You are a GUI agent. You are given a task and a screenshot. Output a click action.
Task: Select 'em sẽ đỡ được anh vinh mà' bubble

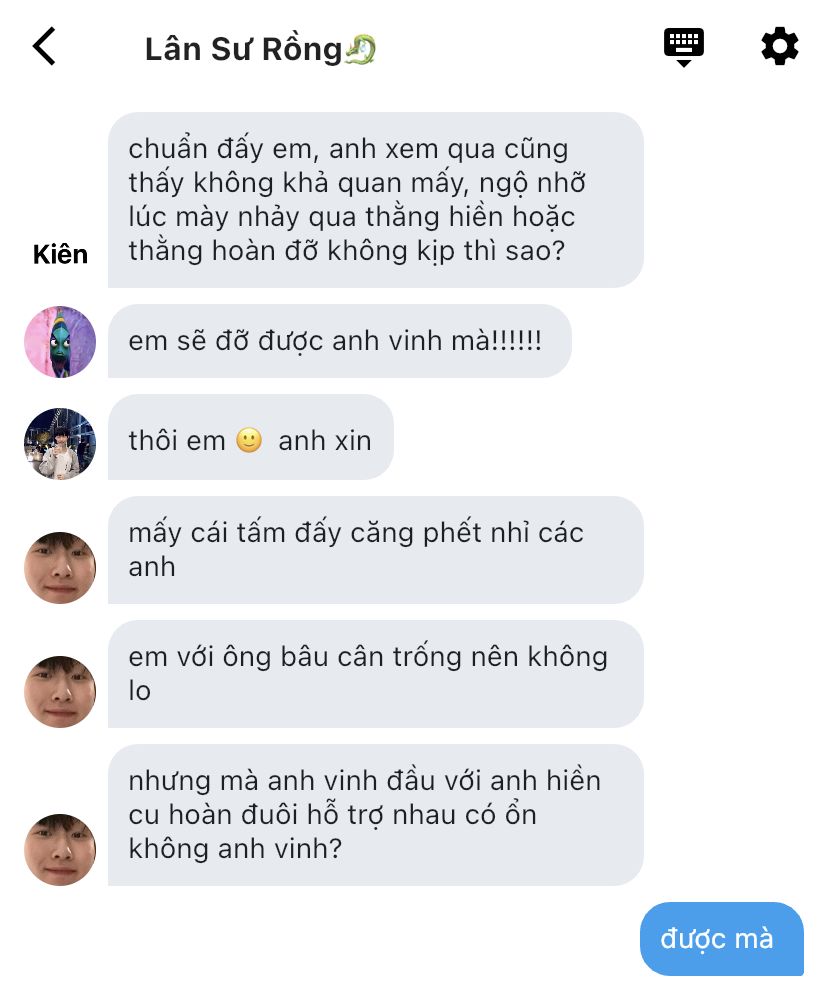tap(339, 341)
